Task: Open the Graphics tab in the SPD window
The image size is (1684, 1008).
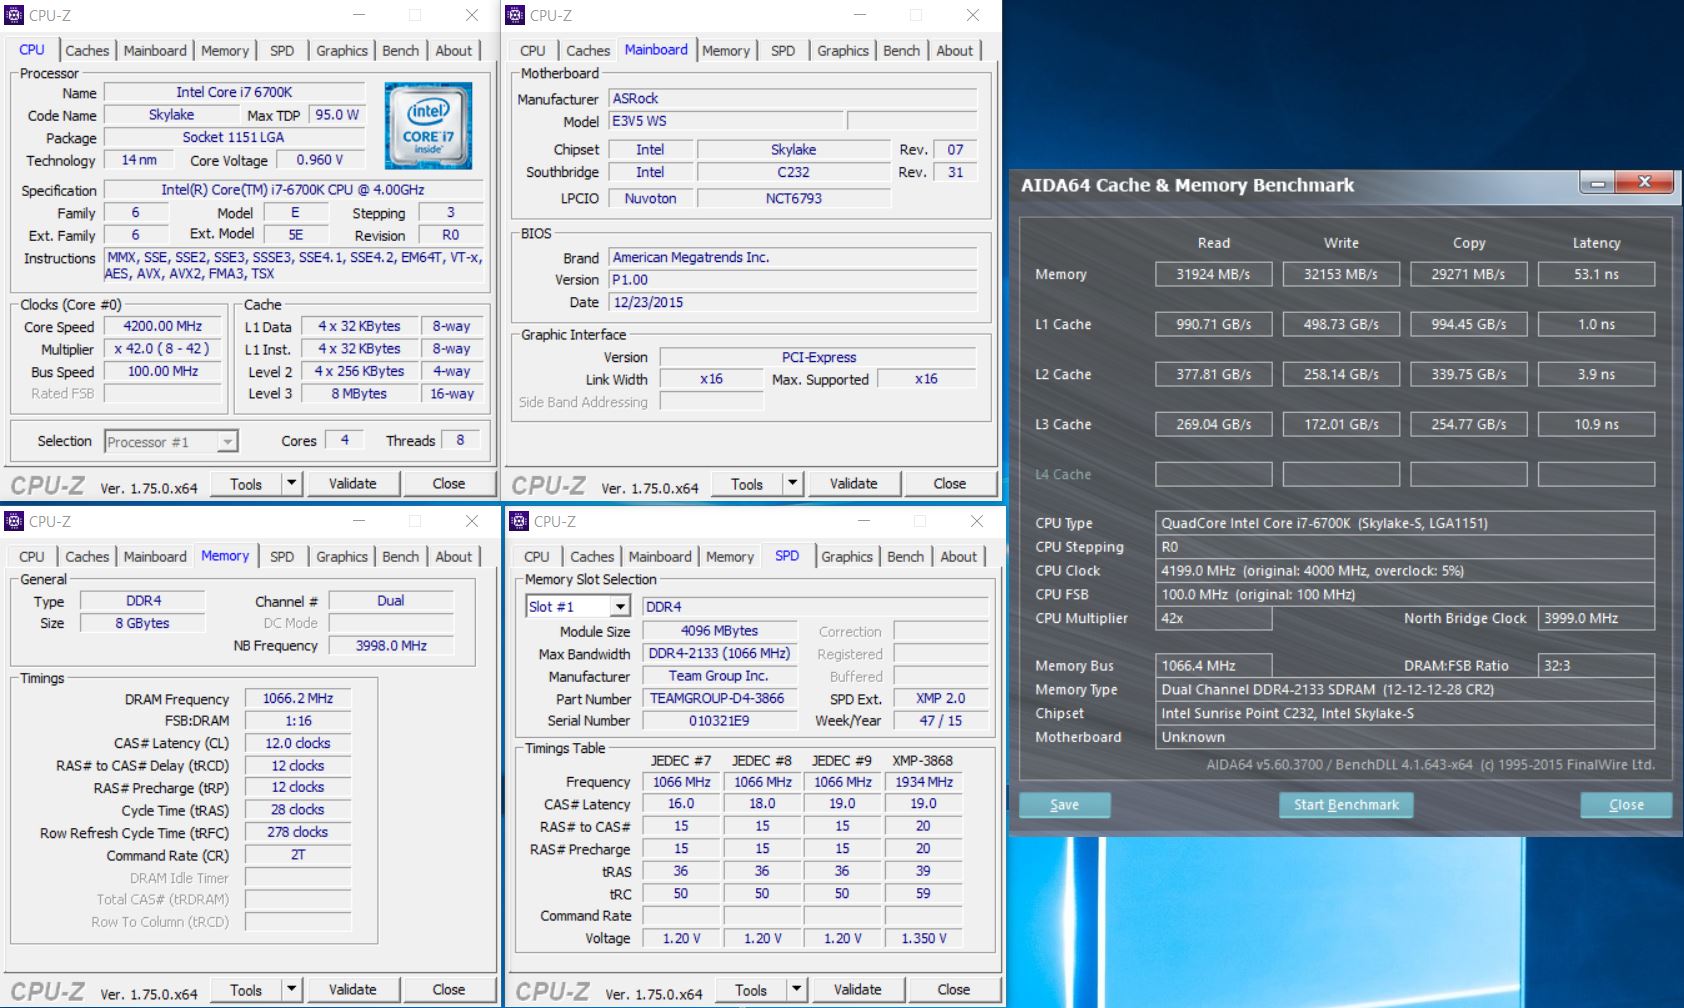Action: (847, 557)
